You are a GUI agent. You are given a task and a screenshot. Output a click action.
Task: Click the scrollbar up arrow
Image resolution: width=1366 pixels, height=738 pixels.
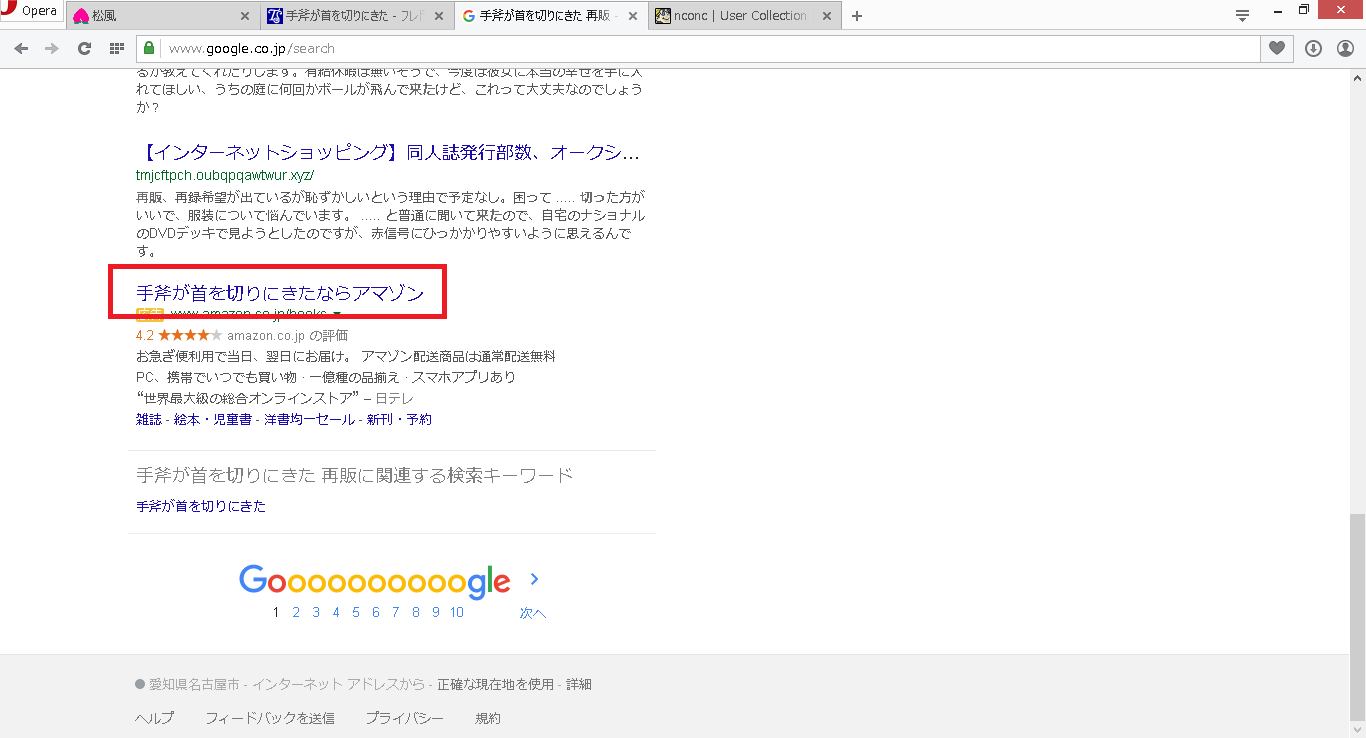coord(1357,76)
